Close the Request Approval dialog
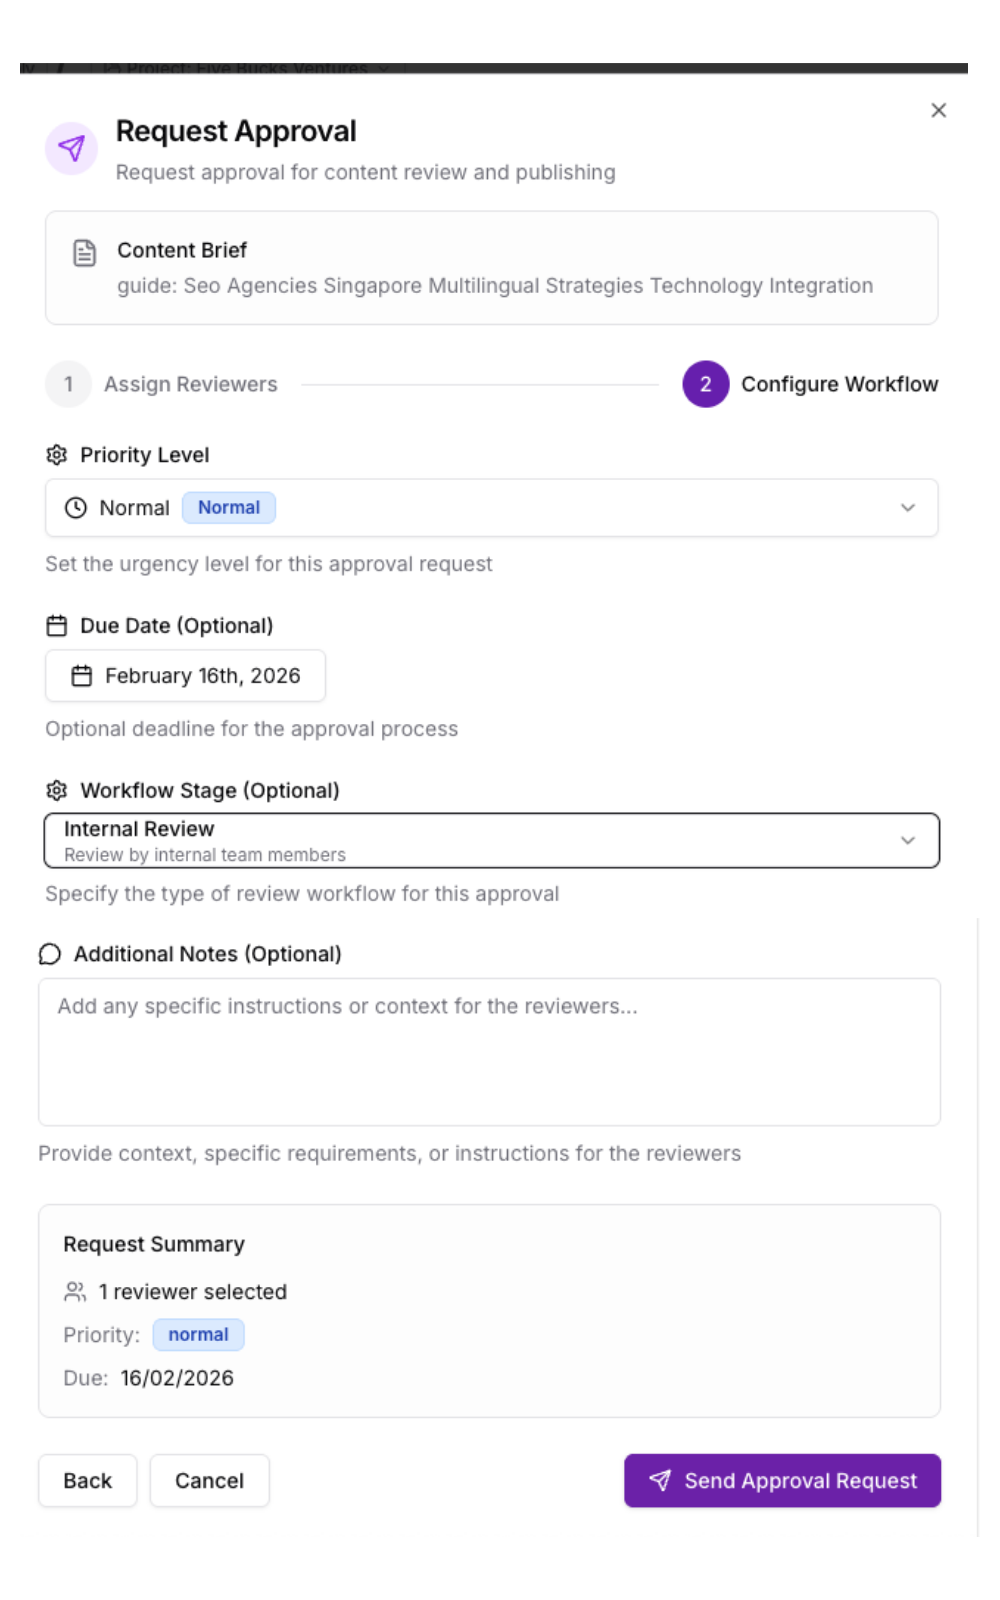The height and width of the screenshot is (1600, 1000). (x=938, y=110)
